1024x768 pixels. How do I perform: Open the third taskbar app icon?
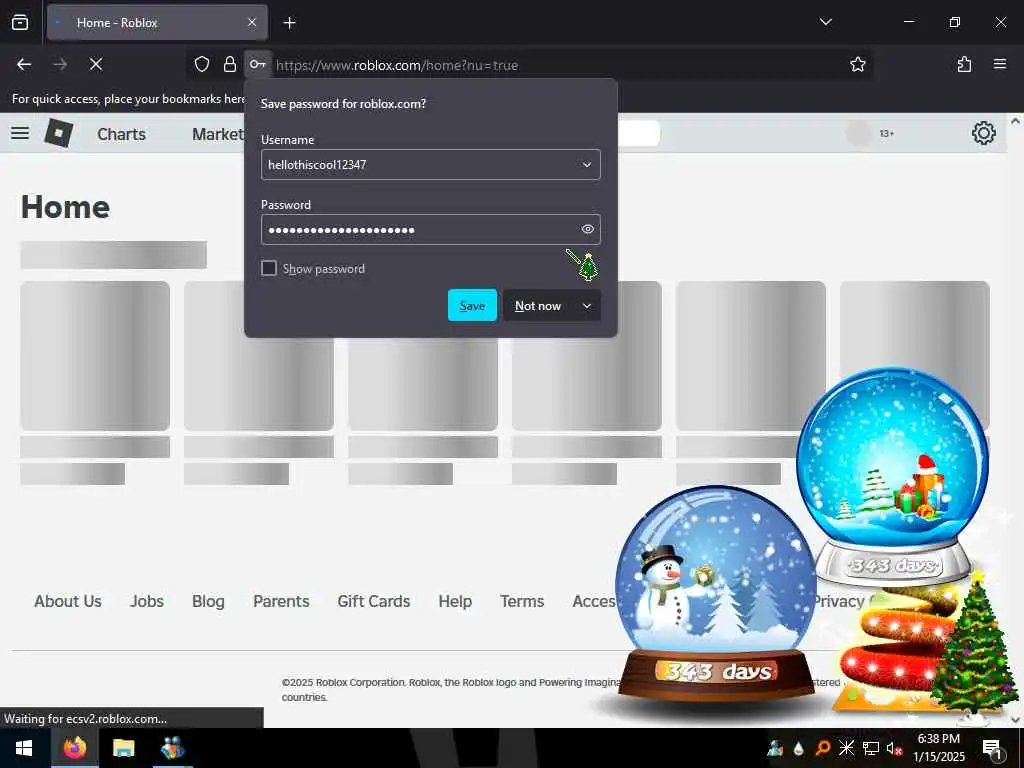pos(172,748)
